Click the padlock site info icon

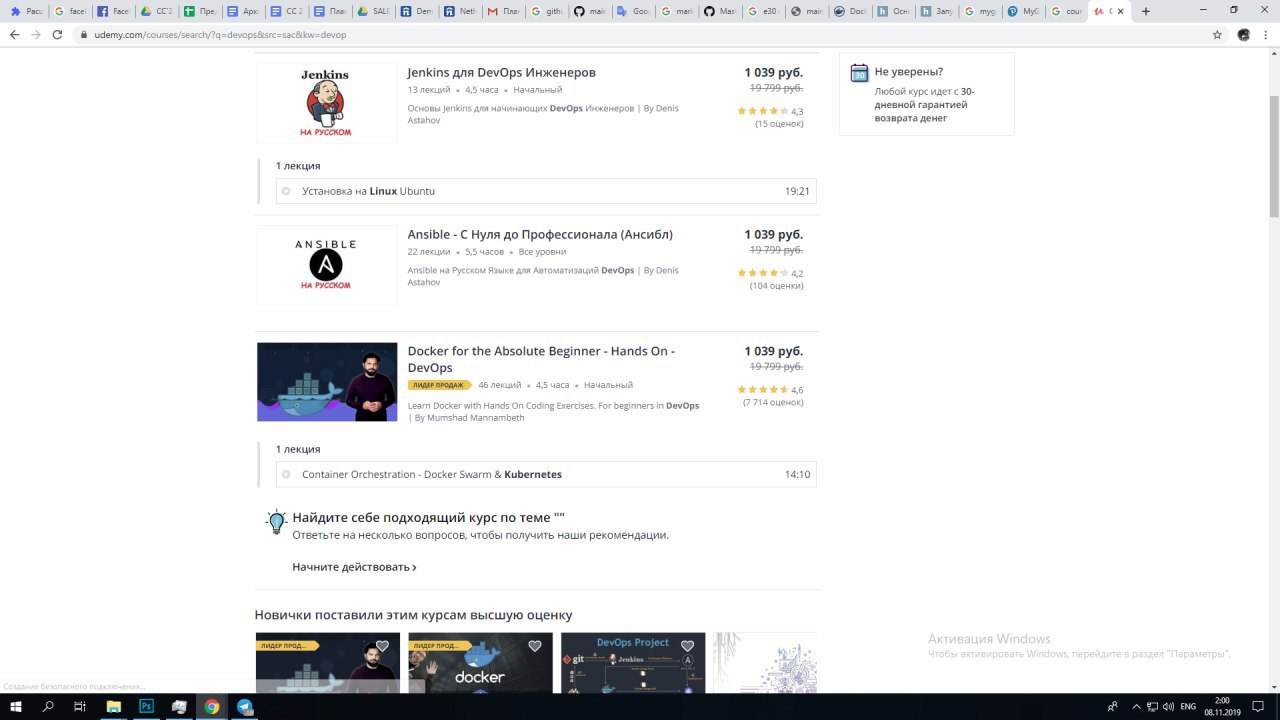(x=85, y=34)
